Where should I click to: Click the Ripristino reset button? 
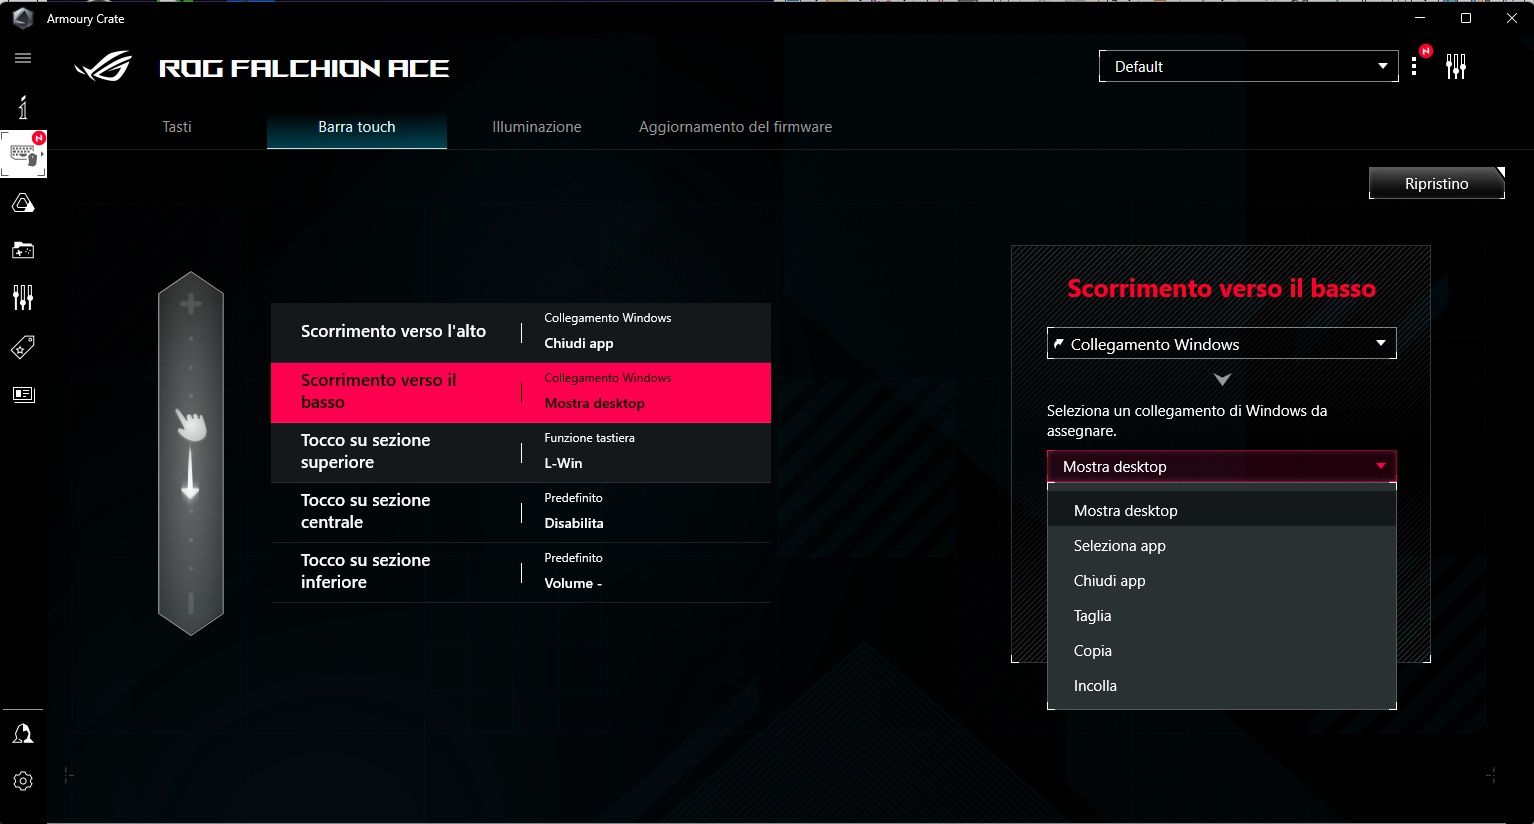[x=1436, y=183]
